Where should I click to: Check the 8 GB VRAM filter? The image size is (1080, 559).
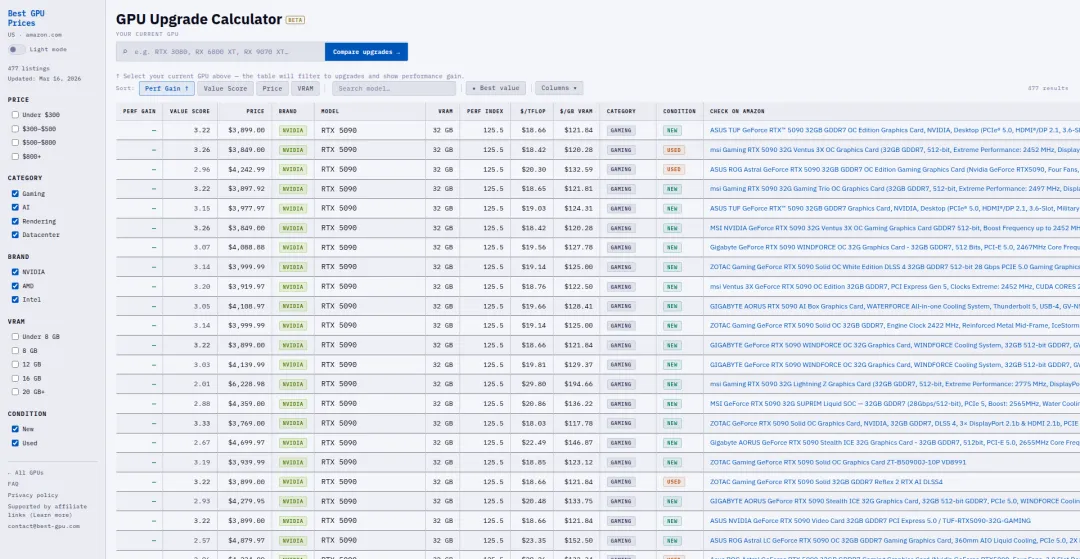click(x=15, y=350)
